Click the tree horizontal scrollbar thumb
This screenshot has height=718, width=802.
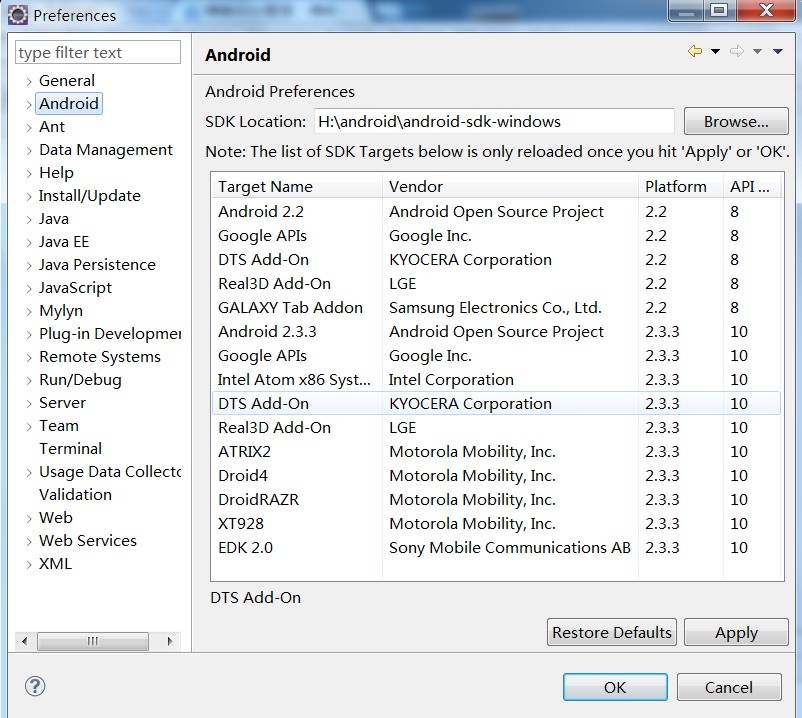(x=93, y=641)
